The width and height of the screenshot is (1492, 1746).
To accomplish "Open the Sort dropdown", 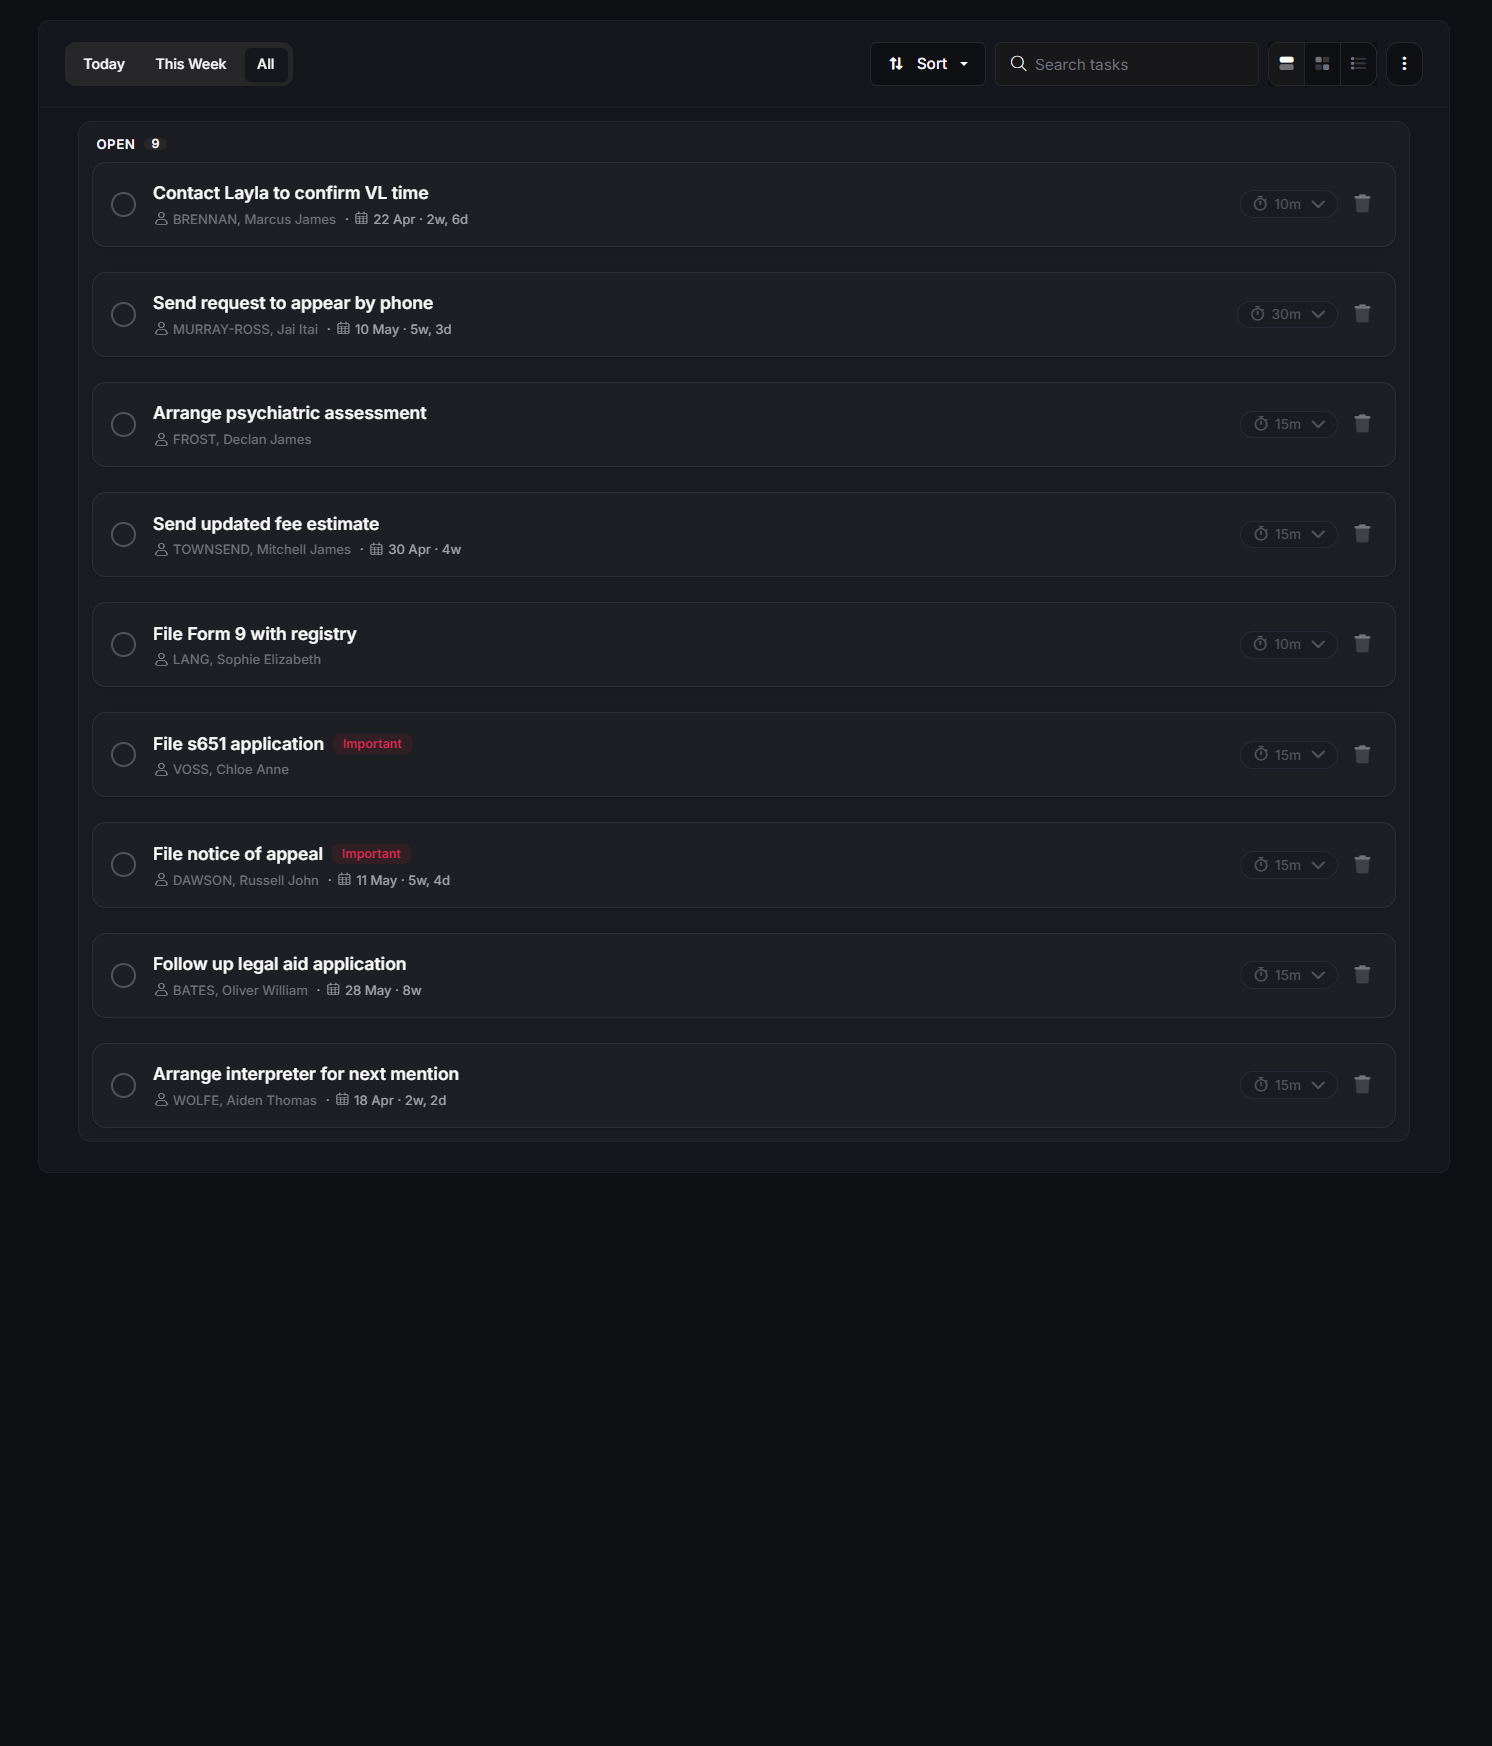I will tap(926, 63).
